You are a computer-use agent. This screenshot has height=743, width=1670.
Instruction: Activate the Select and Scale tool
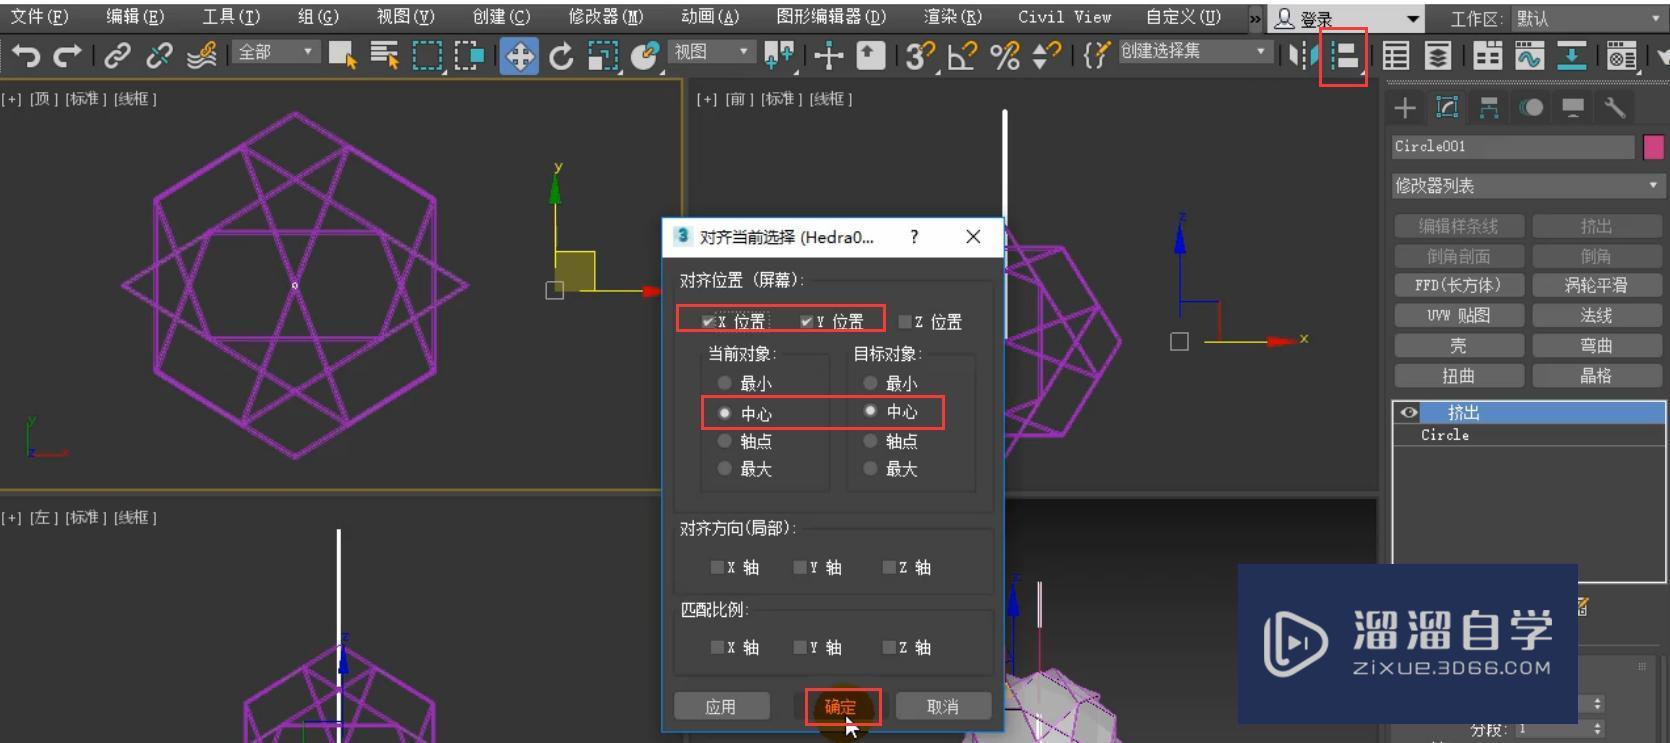point(603,55)
